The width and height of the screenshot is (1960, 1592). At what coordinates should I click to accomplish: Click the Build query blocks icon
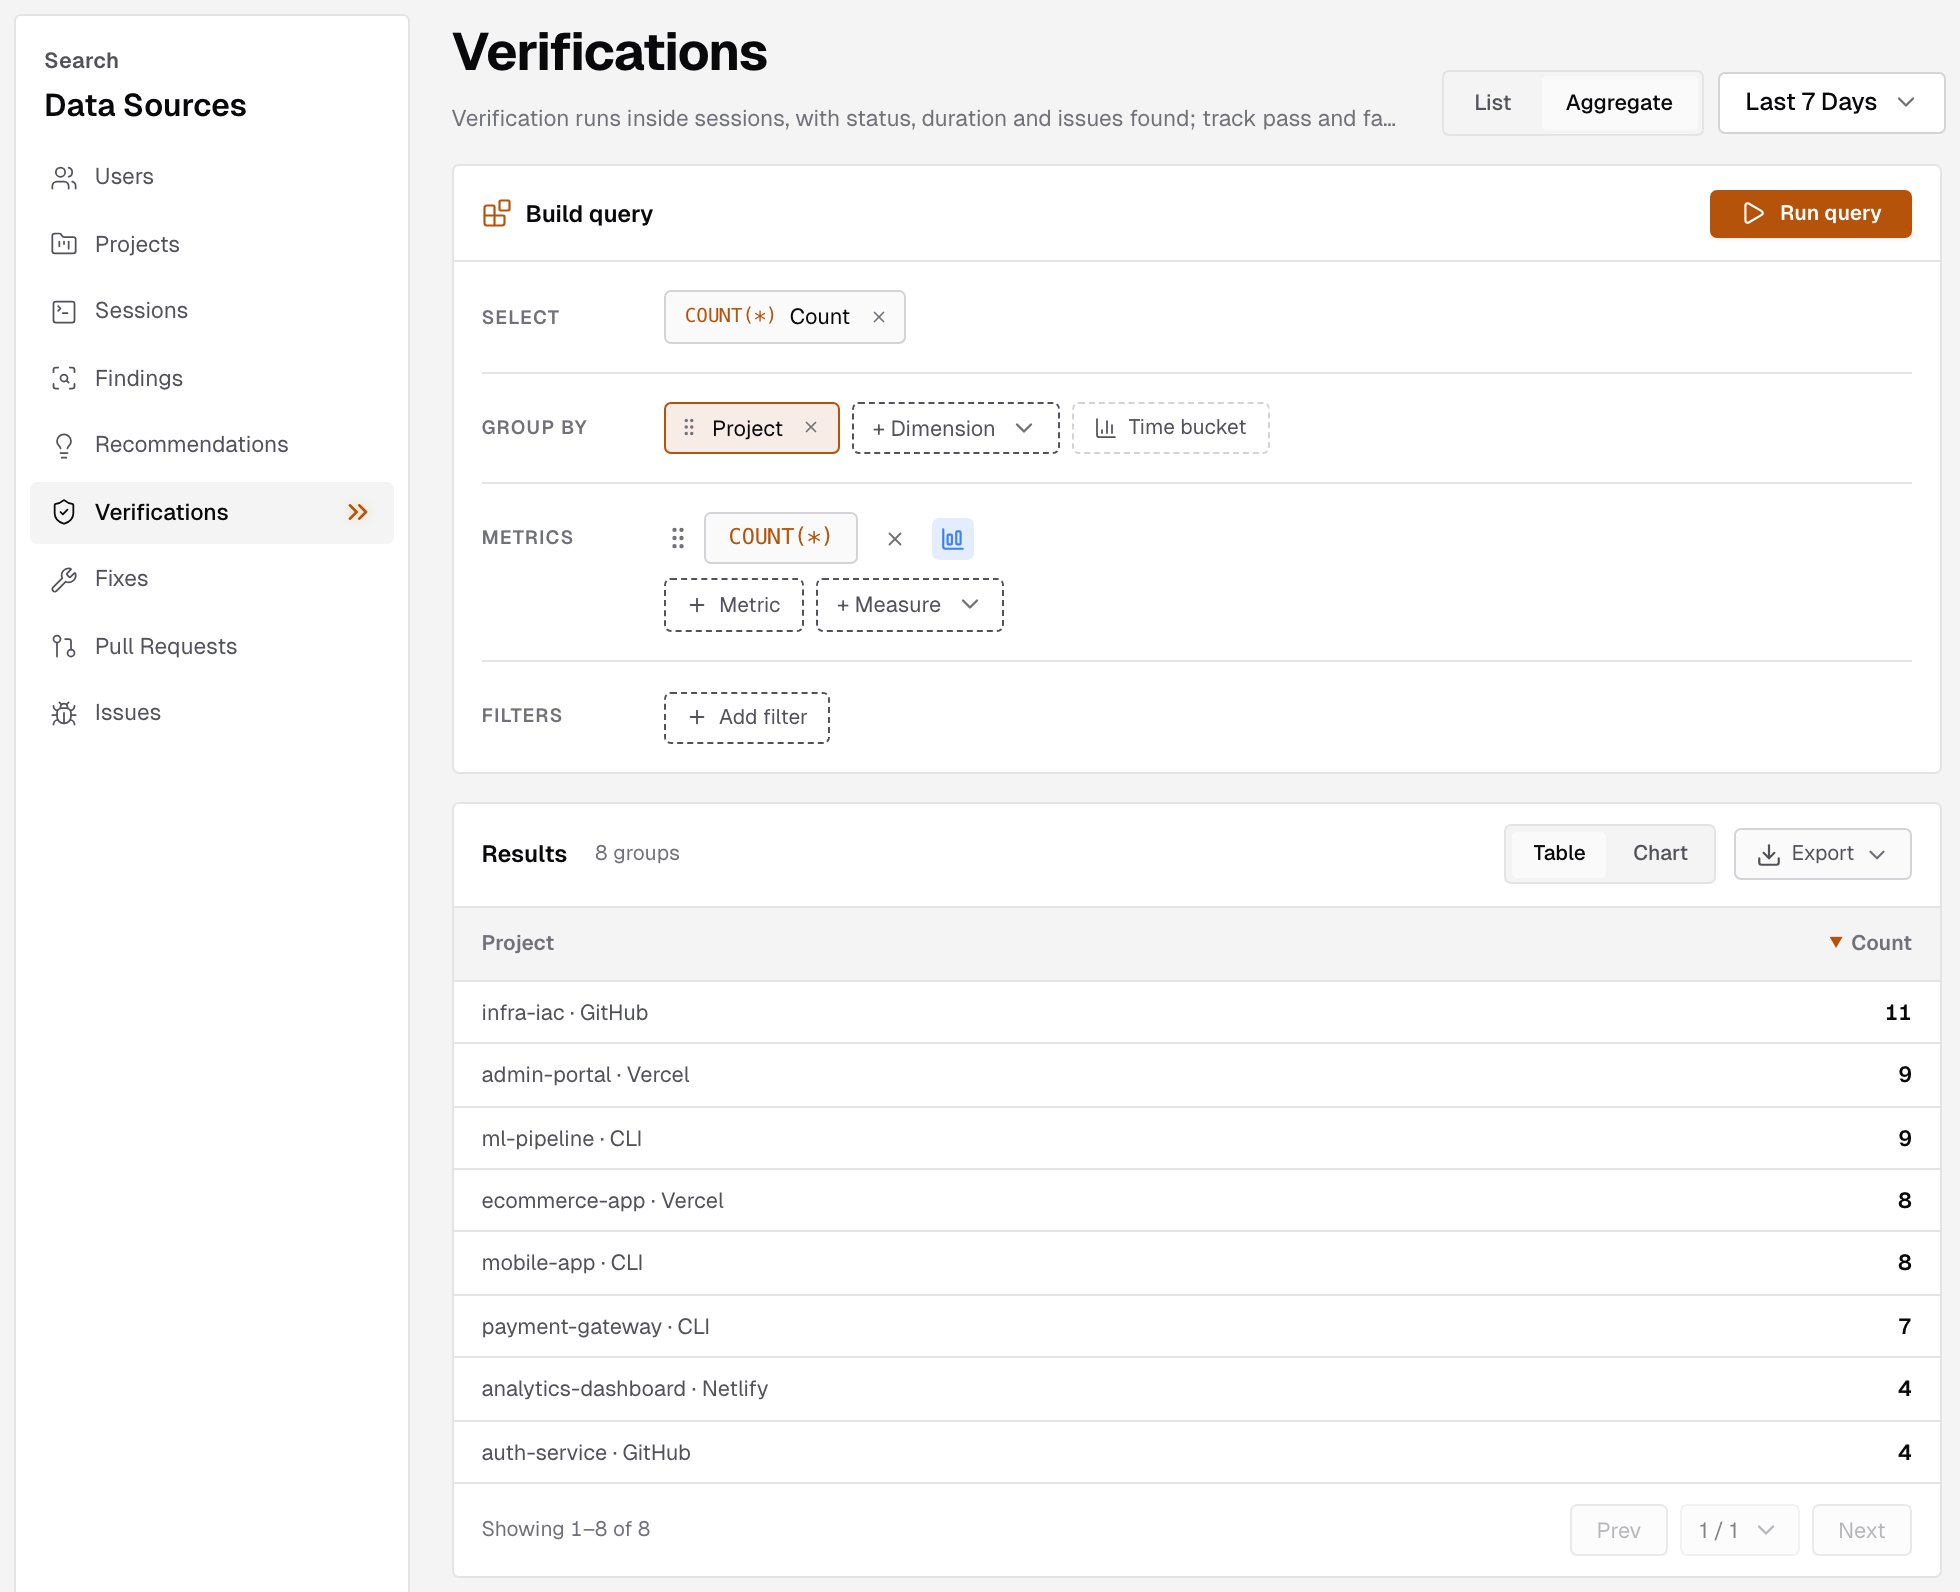coord(496,213)
